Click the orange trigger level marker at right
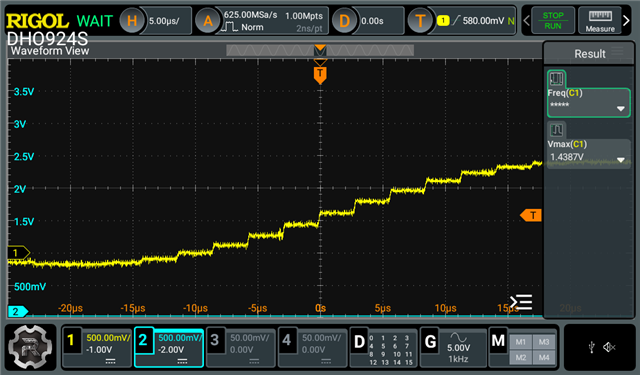The height and width of the screenshot is (375, 640). 531,215
